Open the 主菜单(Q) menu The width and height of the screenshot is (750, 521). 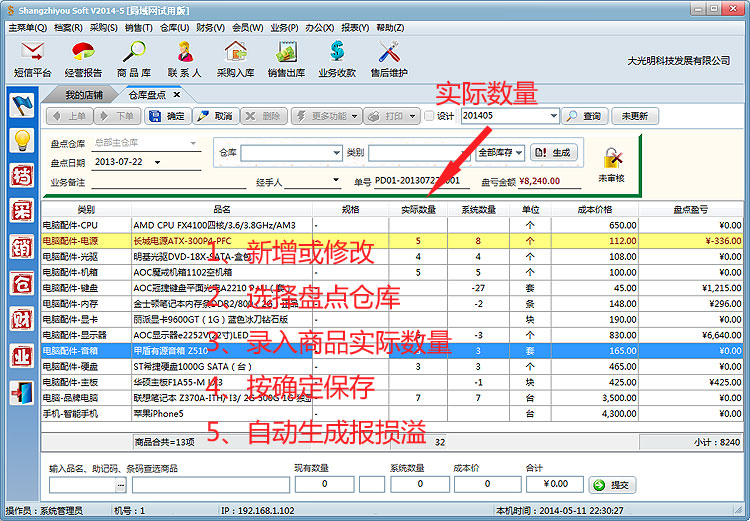[28, 28]
